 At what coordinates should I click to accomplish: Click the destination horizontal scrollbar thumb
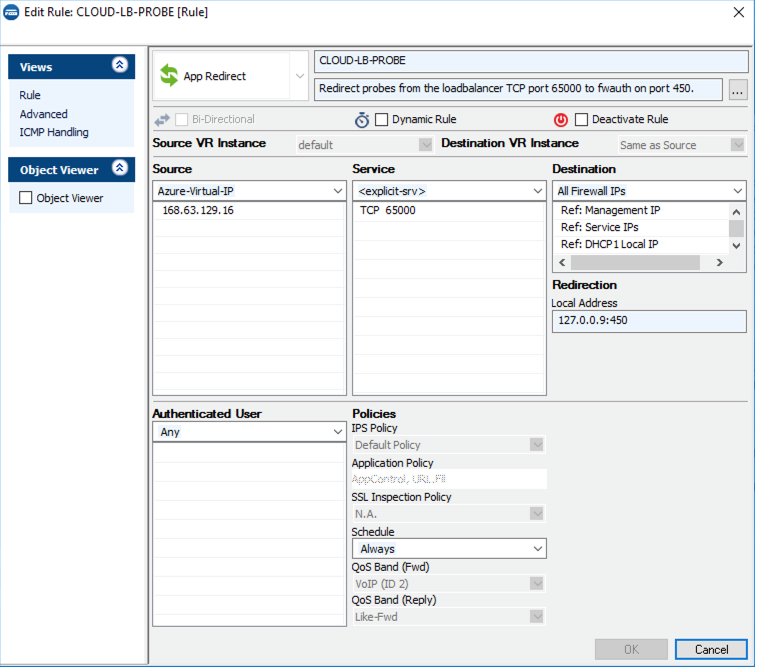click(x=635, y=263)
